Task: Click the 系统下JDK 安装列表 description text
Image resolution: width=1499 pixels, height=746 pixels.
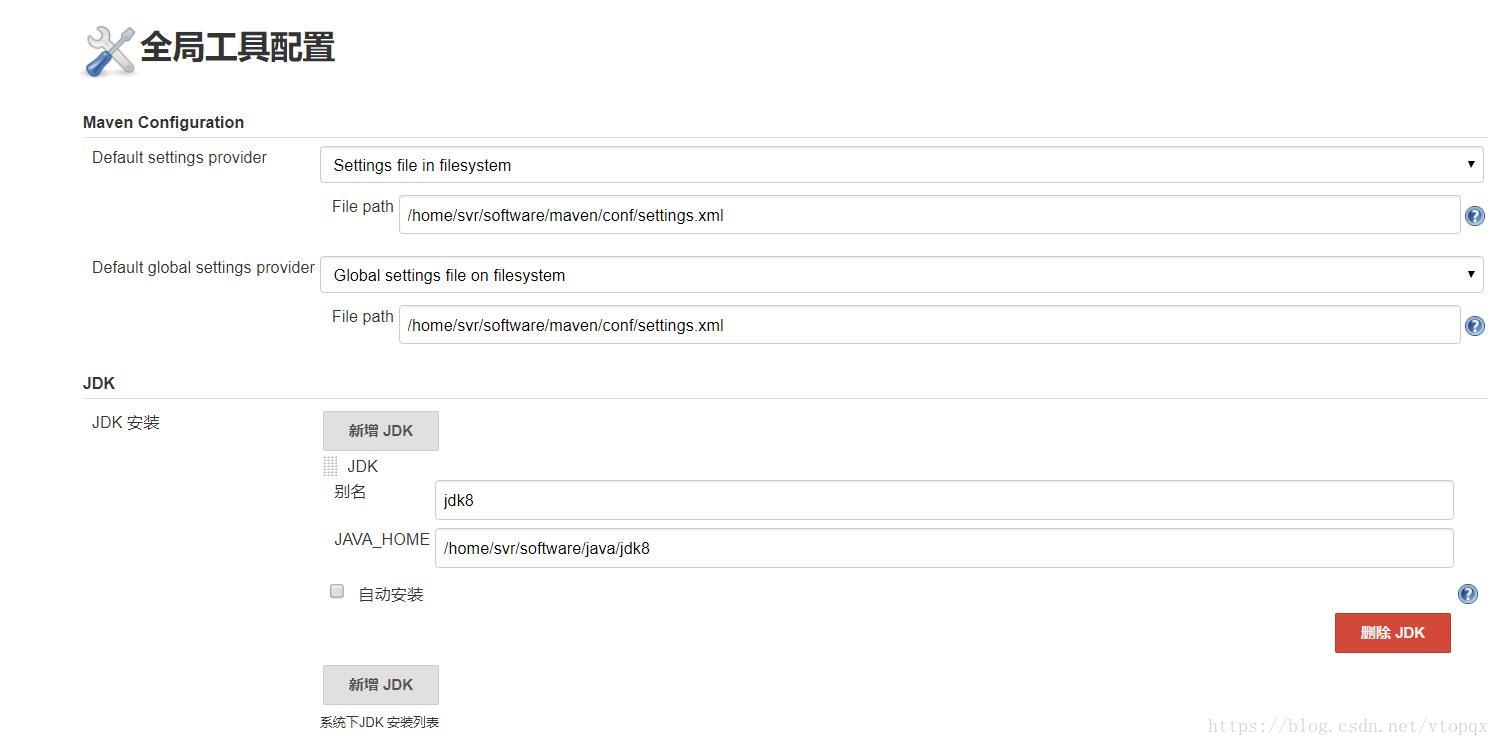Action: coord(379,722)
